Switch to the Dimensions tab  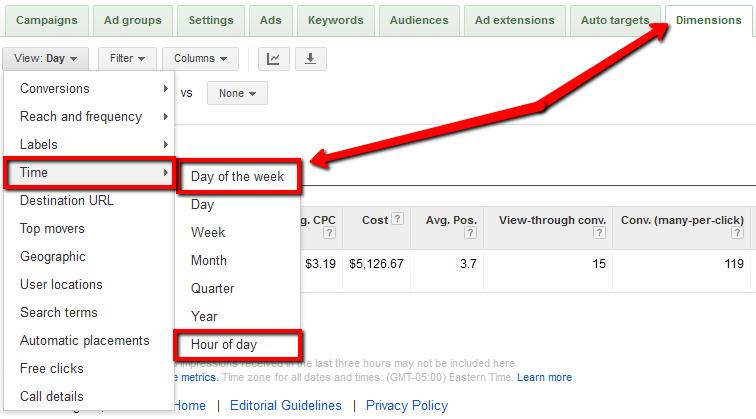pyautogui.click(x=708, y=20)
